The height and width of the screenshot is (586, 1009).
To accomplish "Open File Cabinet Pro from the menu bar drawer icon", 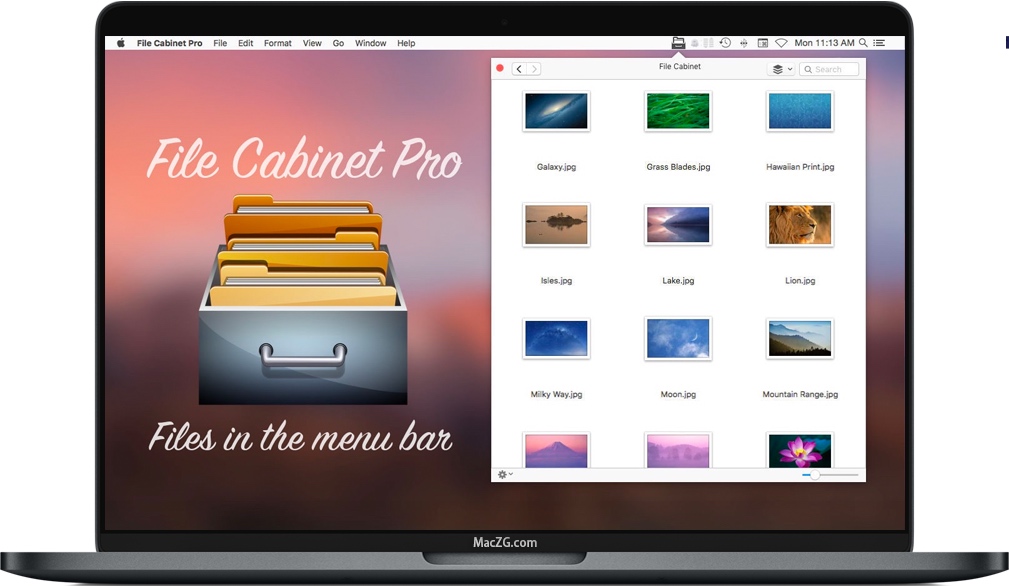I will [678, 43].
